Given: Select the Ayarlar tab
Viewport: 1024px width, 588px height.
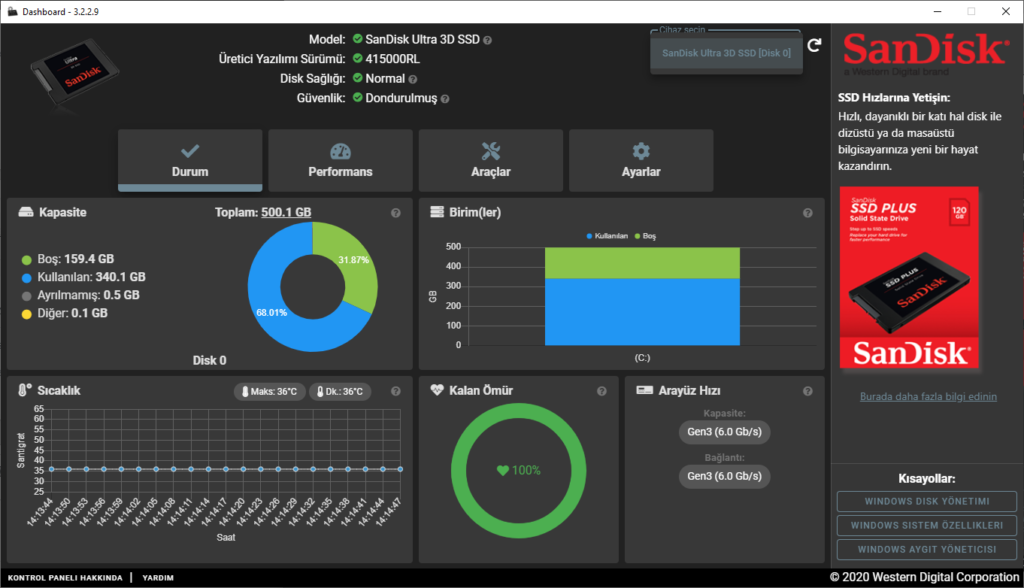Looking at the screenshot, I should click(641, 160).
